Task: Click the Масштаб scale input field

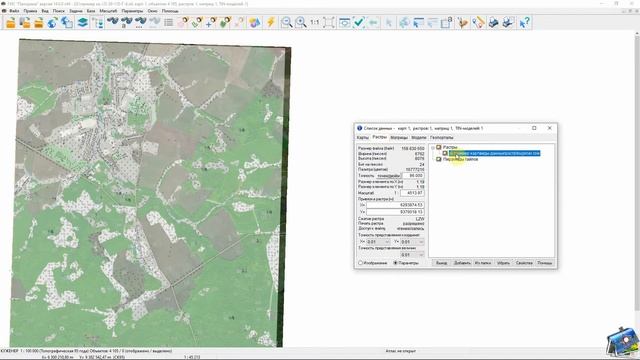Action: tap(412, 193)
